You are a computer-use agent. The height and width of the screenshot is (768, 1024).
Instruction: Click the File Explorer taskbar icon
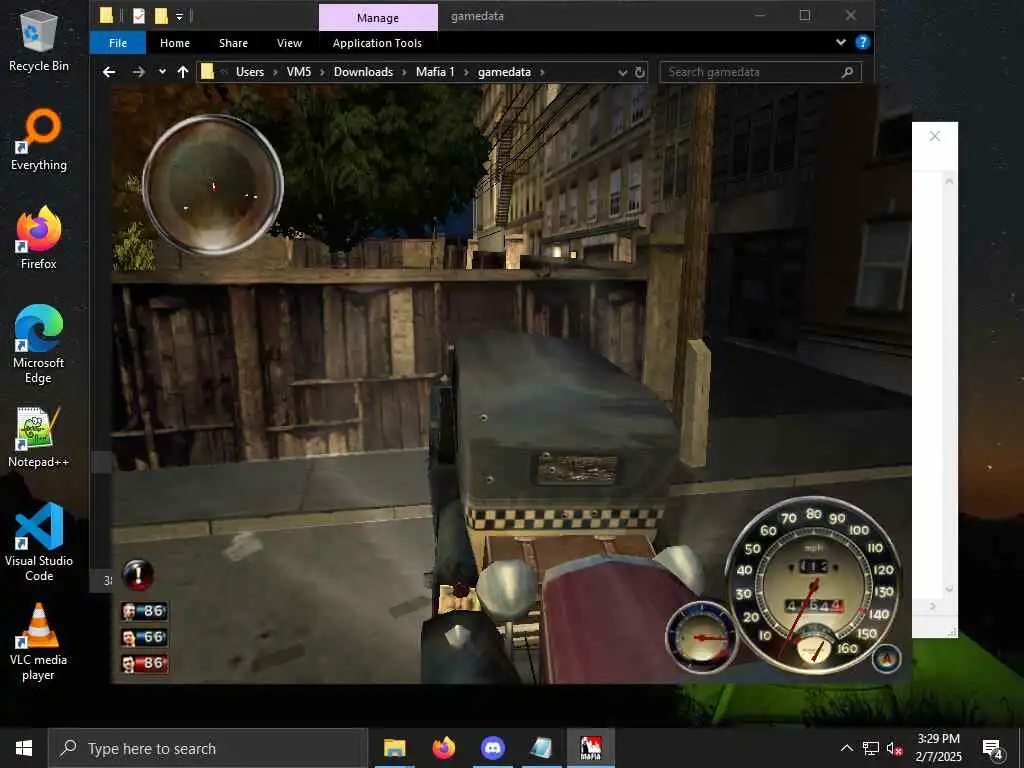point(394,748)
